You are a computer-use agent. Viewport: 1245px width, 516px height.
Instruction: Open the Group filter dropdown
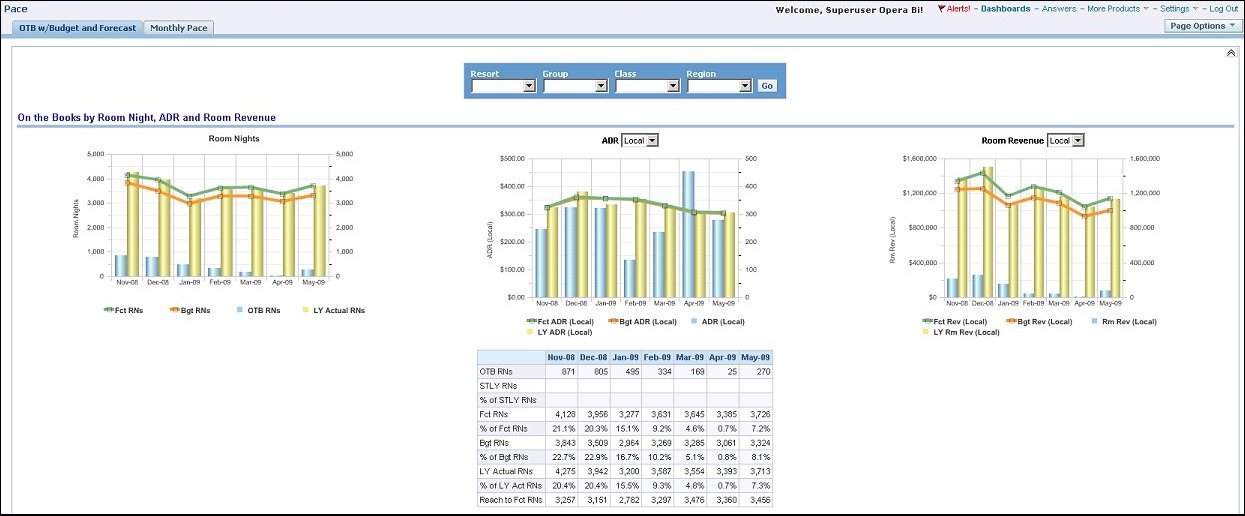coord(576,86)
